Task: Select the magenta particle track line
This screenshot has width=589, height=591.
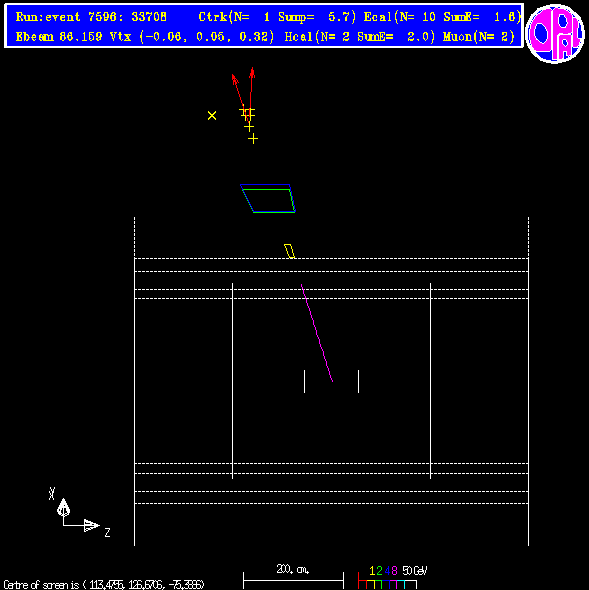Action: [x=317, y=333]
